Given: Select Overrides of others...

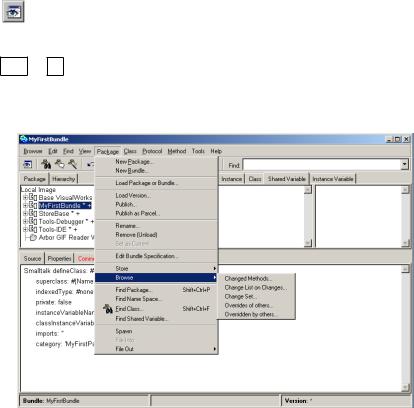Looking at the screenshot, I should 256,305.
